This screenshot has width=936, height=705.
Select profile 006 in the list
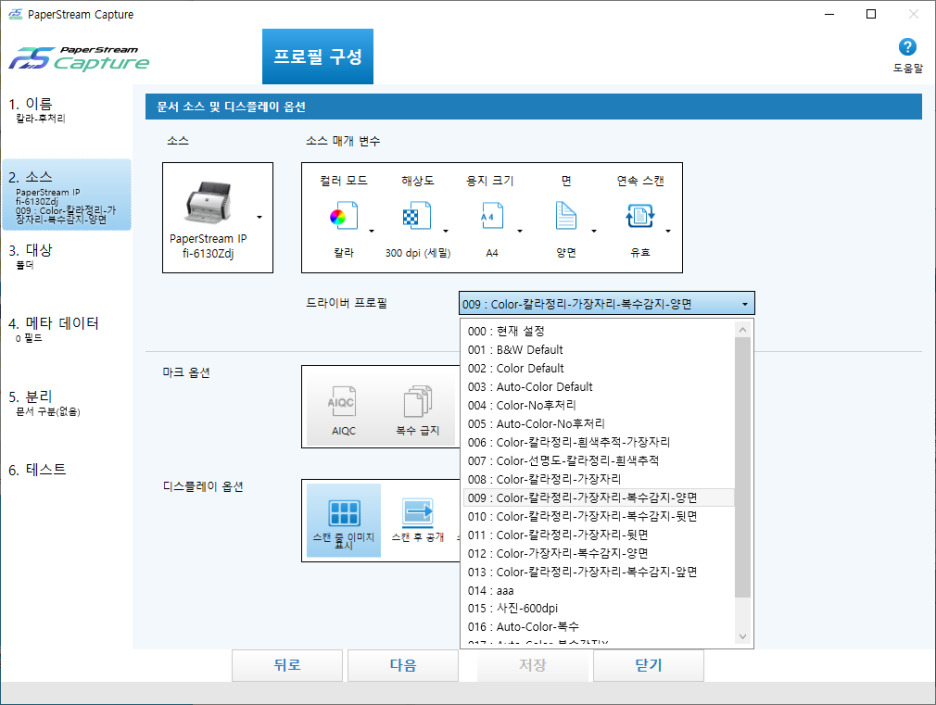[x=598, y=442]
